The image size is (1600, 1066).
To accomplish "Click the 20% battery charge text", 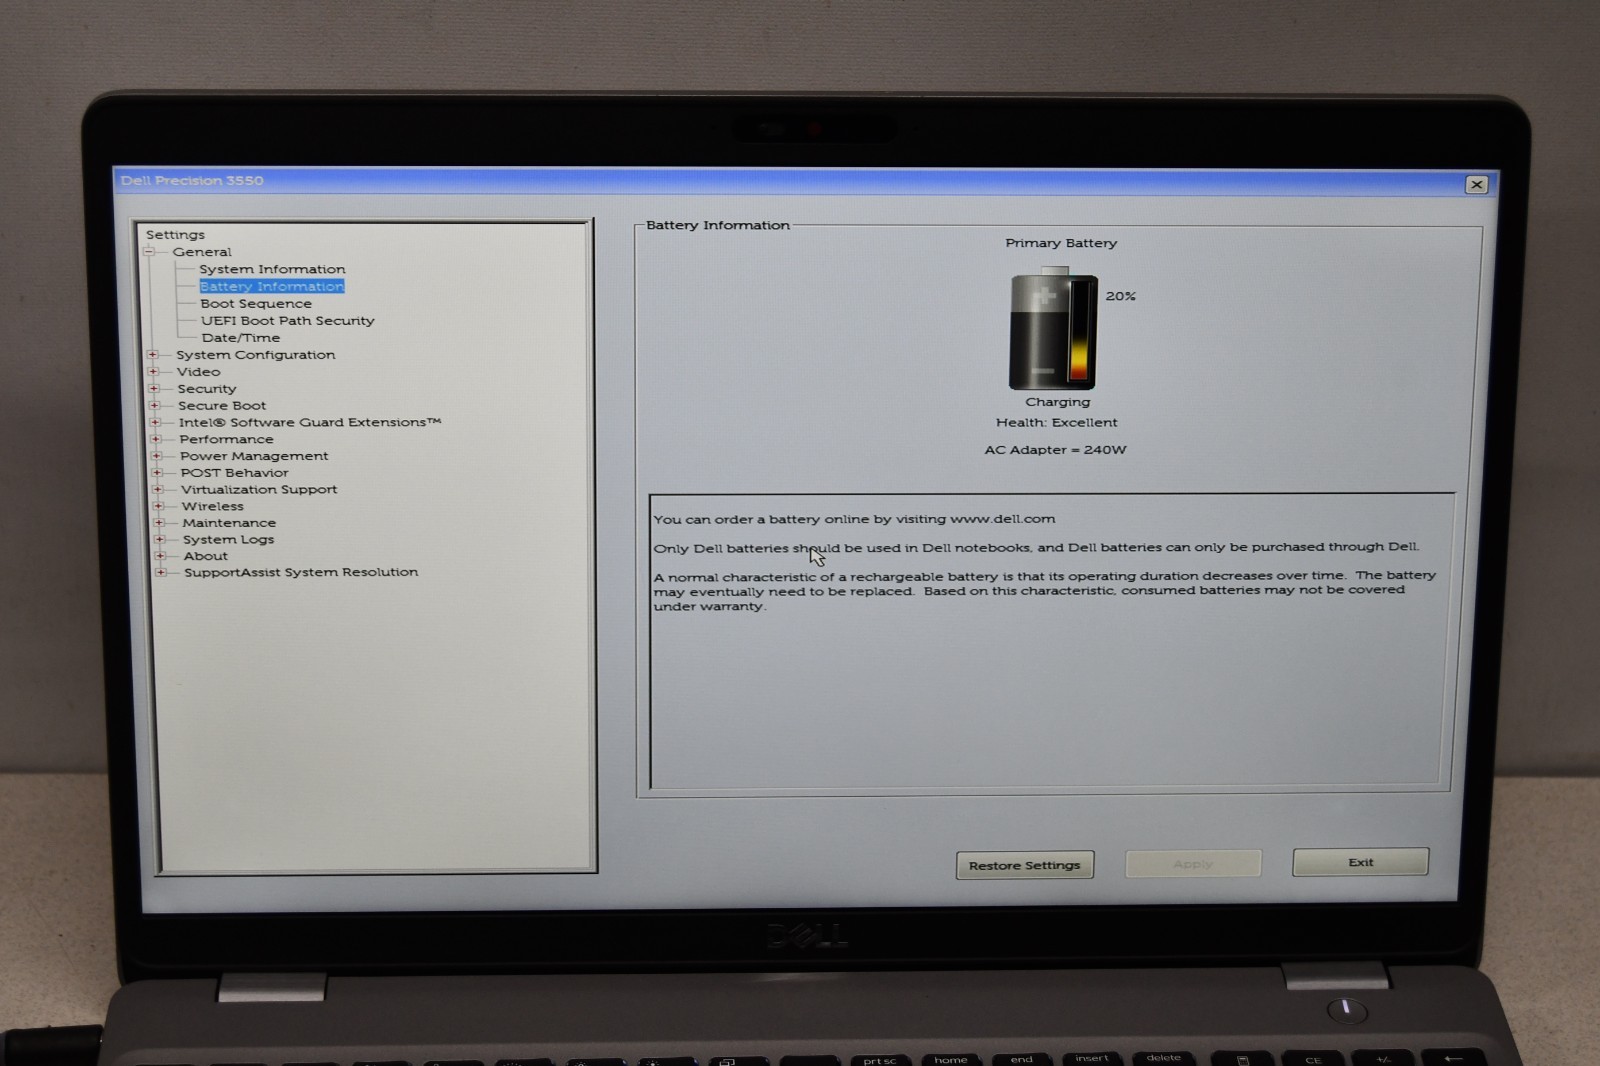I will pyautogui.click(x=1121, y=296).
